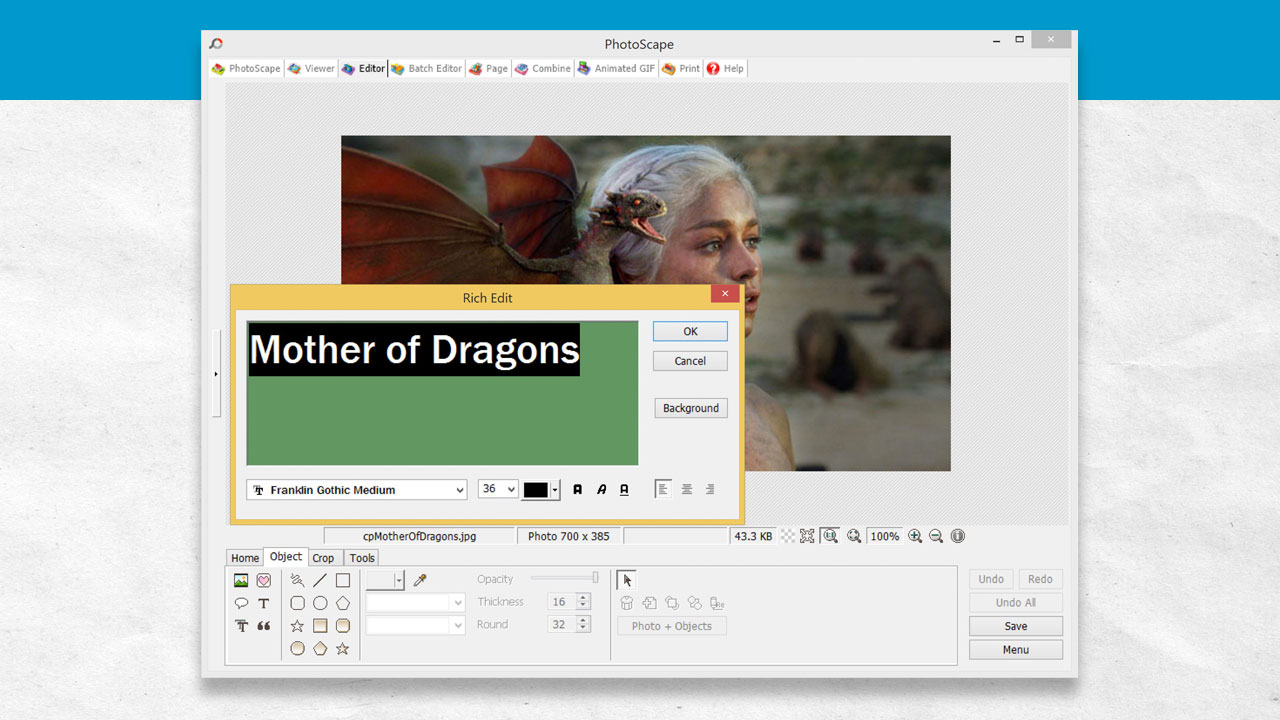Screen dimensions: 1280x720
Task: Toggle bold text formatting
Action: [578, 488]
